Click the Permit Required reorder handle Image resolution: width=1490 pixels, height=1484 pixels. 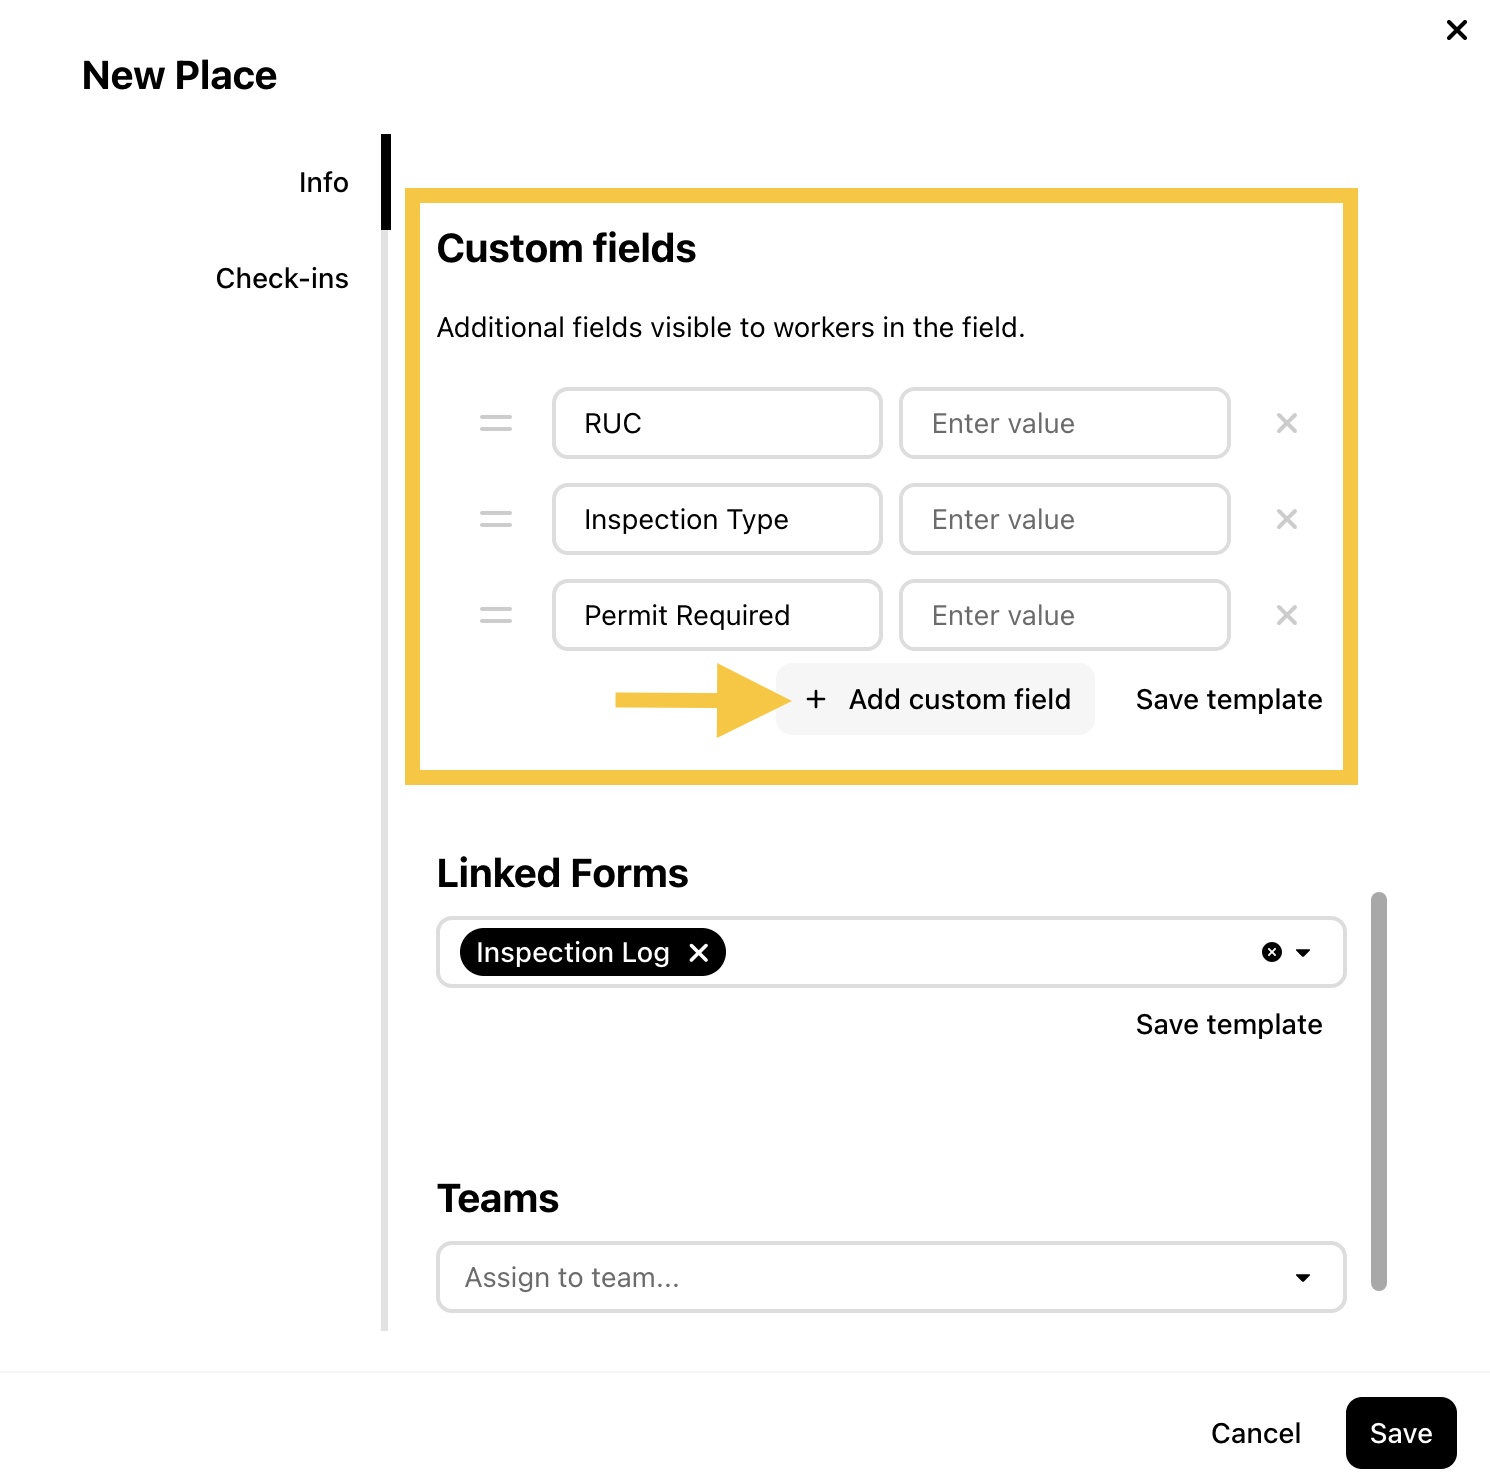(x=495, y=615)
